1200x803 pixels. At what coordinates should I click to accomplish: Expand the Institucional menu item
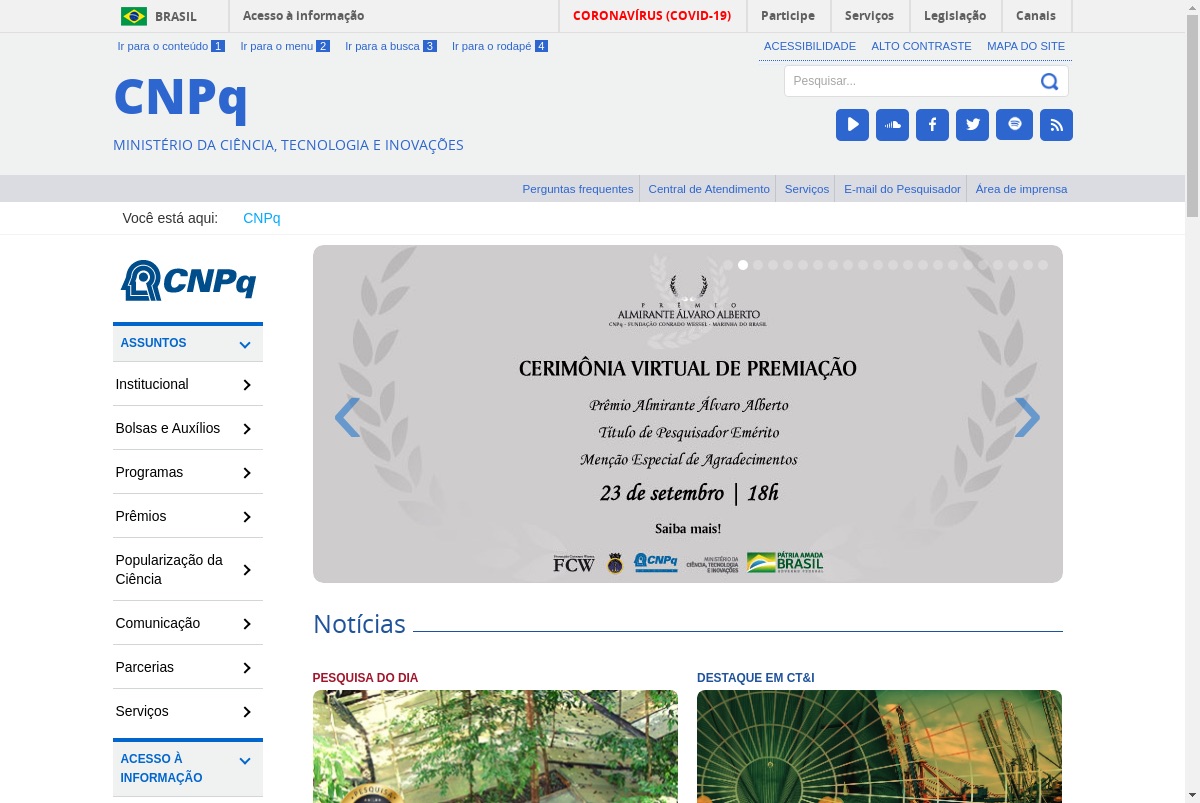[188, 384]
